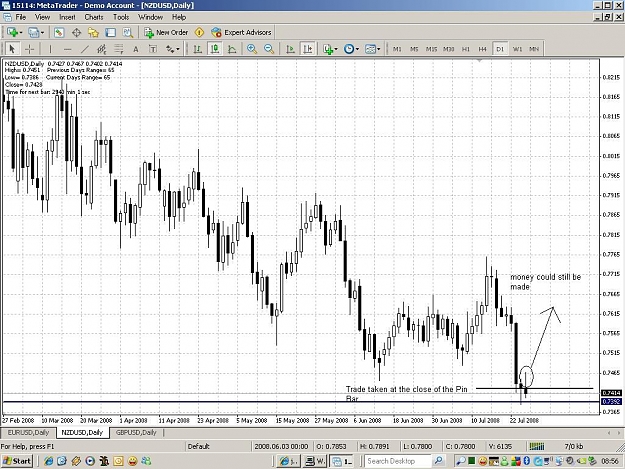625x469 pixels.
Task: Select the MN timeframe
Action: click(534, 49)
